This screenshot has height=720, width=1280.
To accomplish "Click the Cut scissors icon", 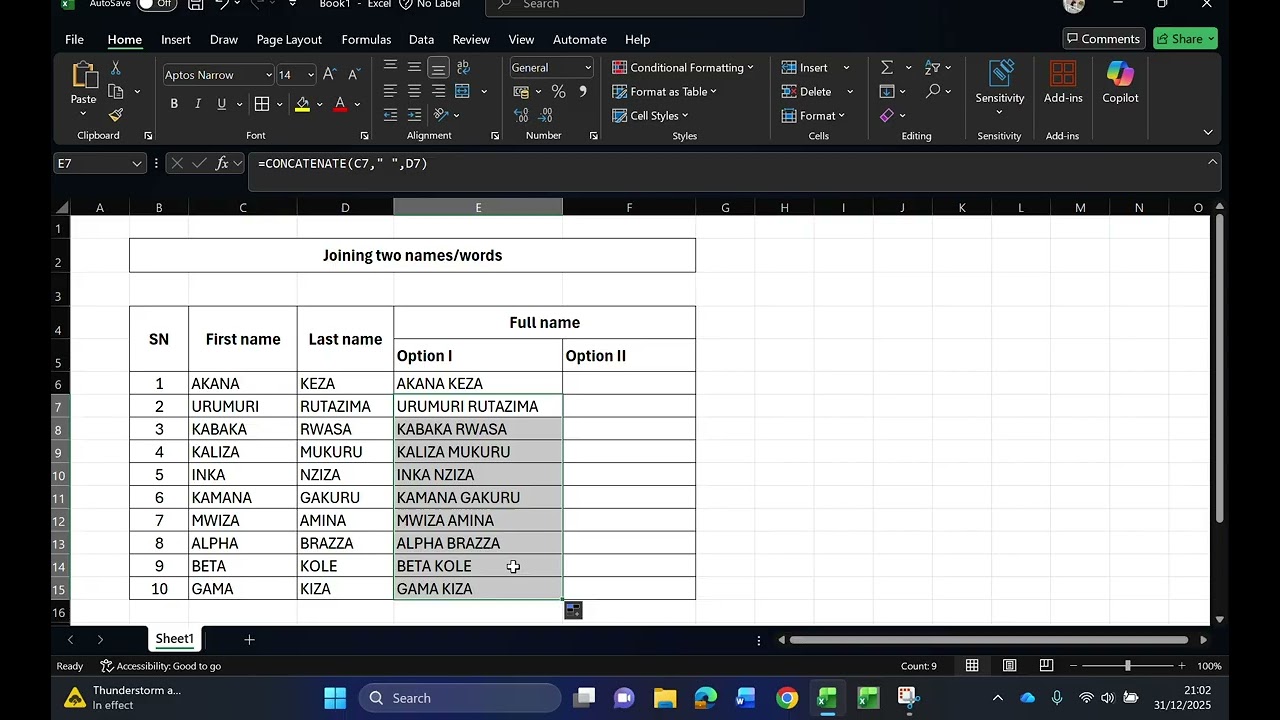I will coord(116,68).
